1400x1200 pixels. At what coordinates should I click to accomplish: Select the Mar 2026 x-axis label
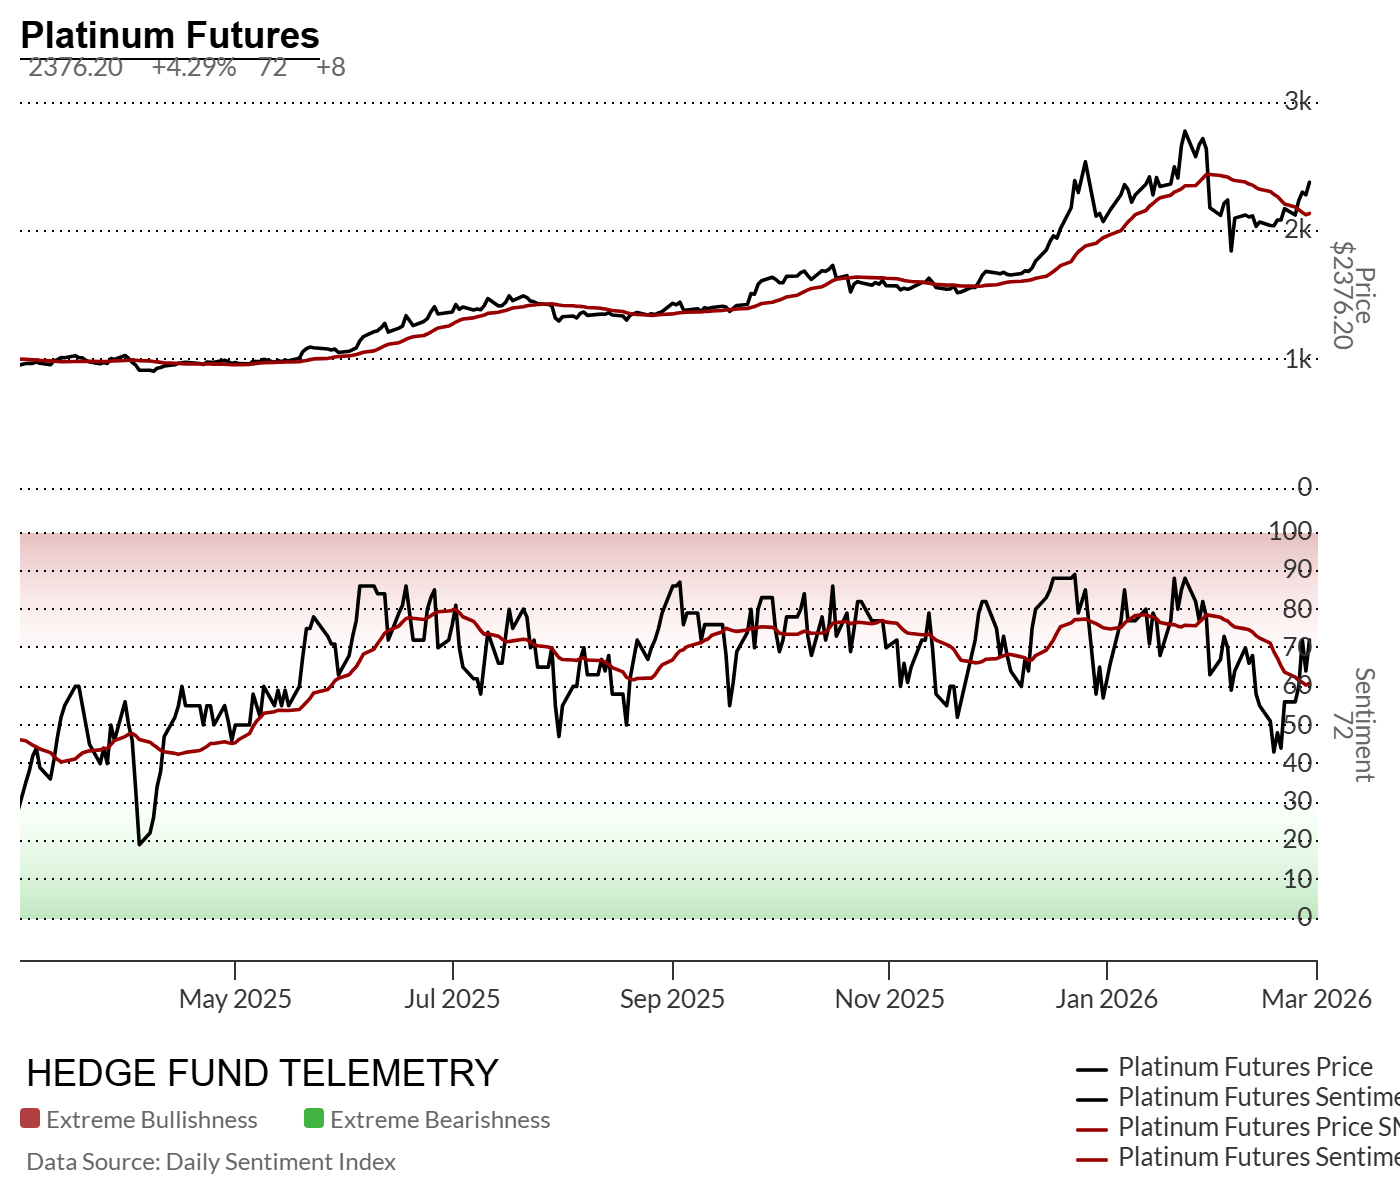coord(1316,999)
